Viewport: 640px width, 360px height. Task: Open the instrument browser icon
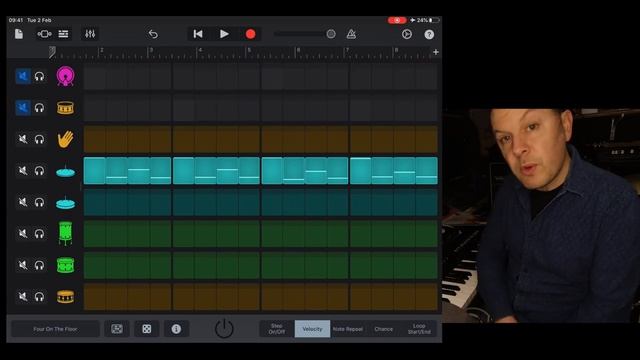(x=44, y=34)
